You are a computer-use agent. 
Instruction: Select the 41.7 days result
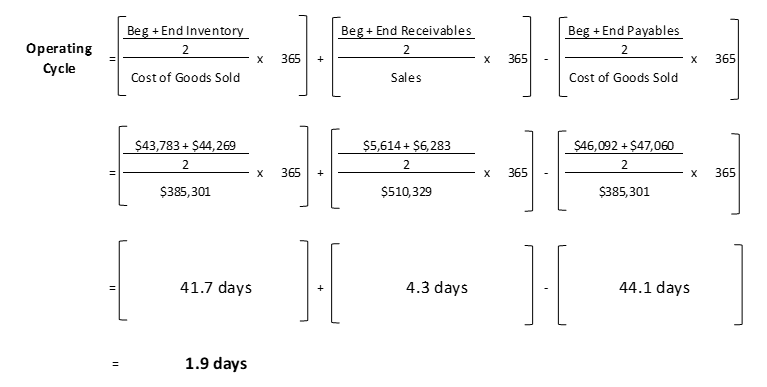pos(216,287)
